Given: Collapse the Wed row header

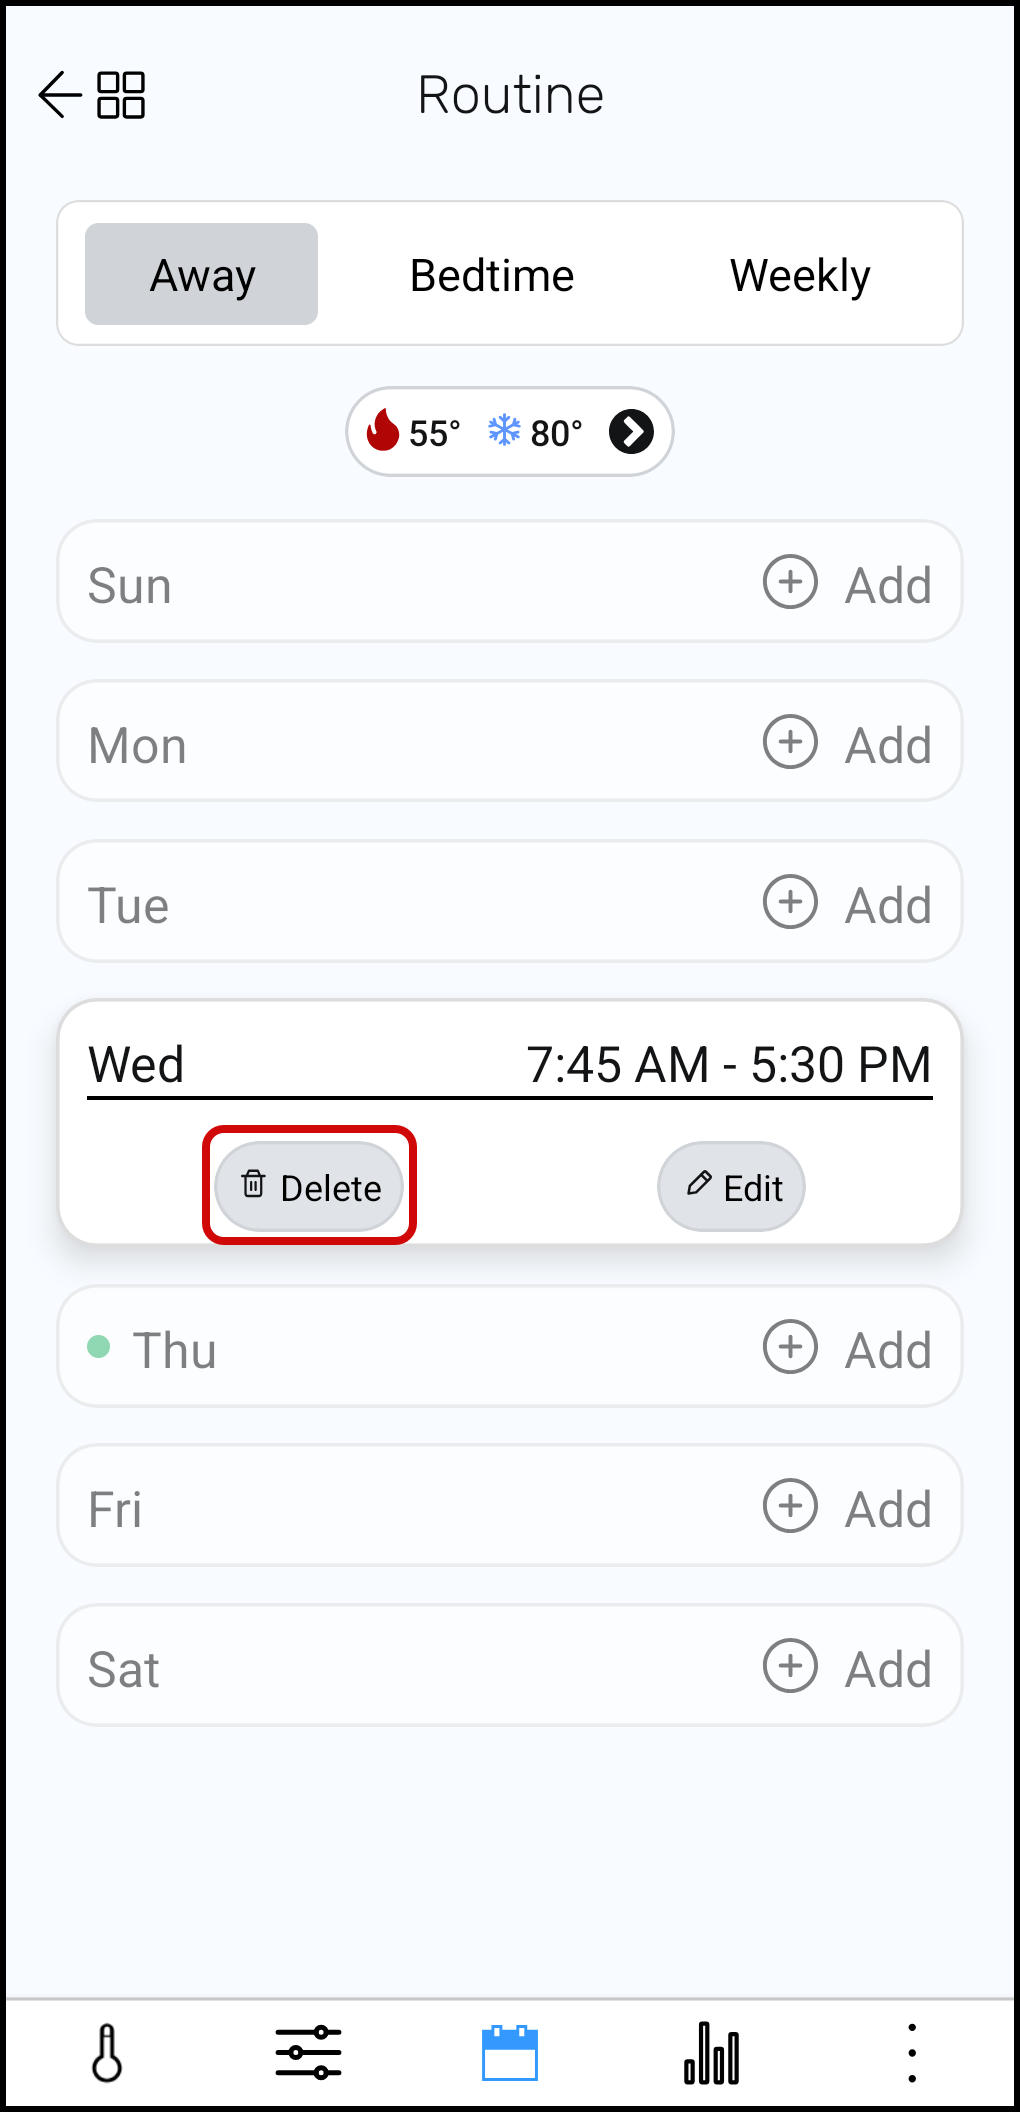Looking at the screenshot, I should tap(510, 1064).
